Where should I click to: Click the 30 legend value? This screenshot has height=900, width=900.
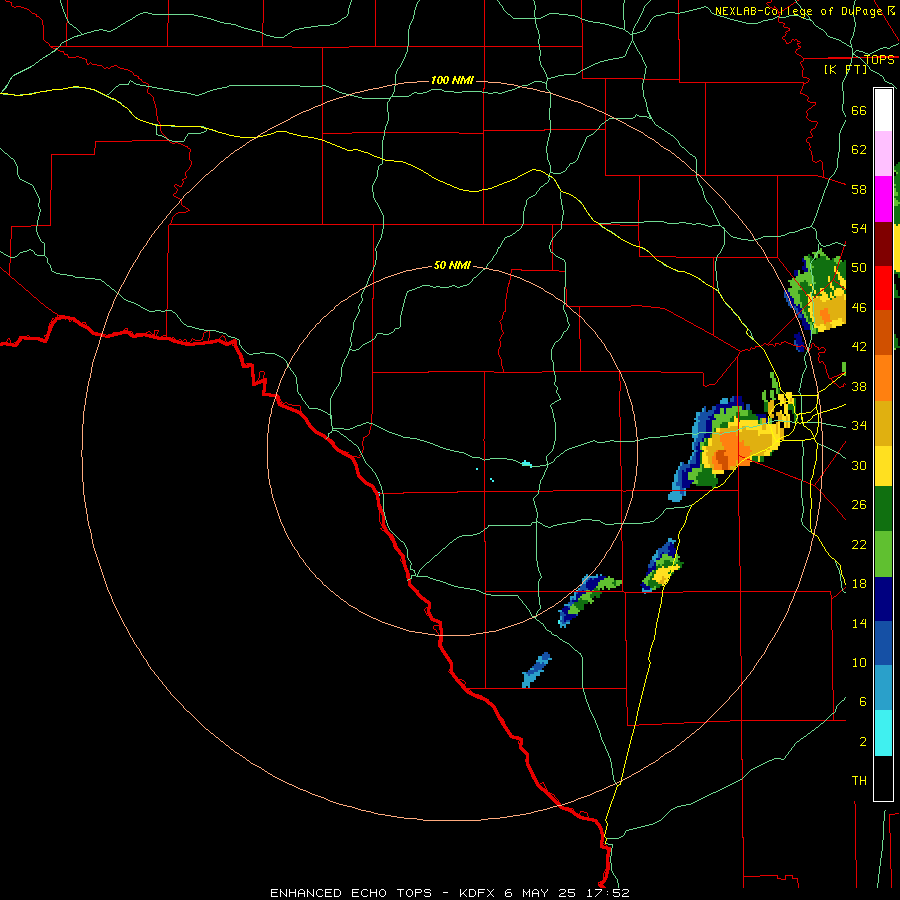point(859,465)
